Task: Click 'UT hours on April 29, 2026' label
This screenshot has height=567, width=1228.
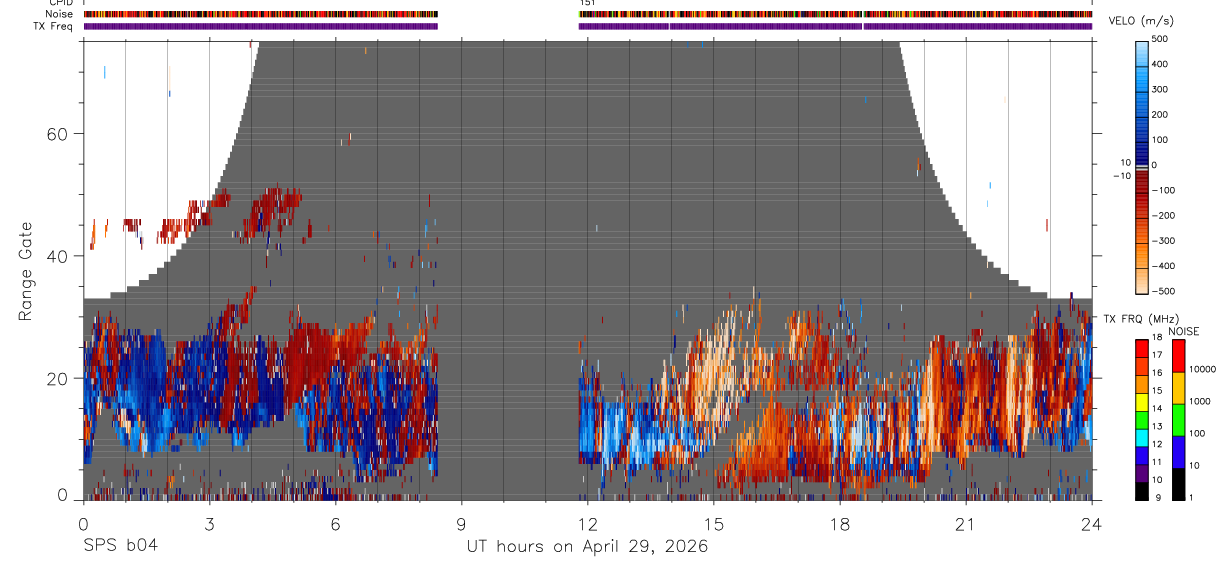Action: tap(587, 547)
